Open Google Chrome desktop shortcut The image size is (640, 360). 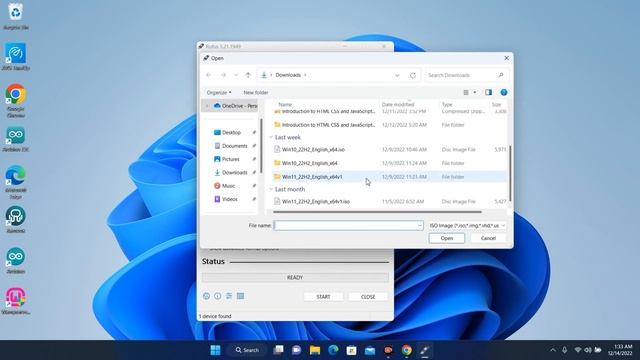coord(16,101)
